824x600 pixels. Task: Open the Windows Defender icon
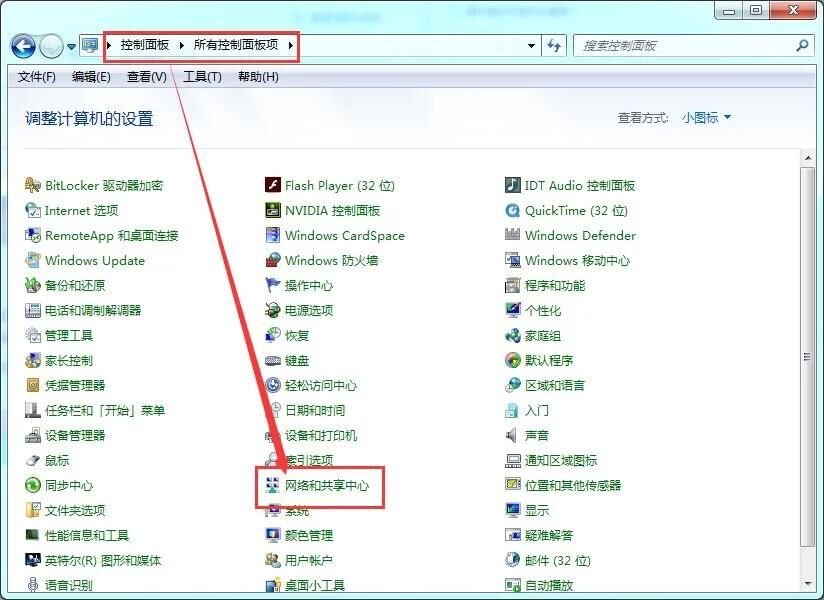click(x=512, y=235)
